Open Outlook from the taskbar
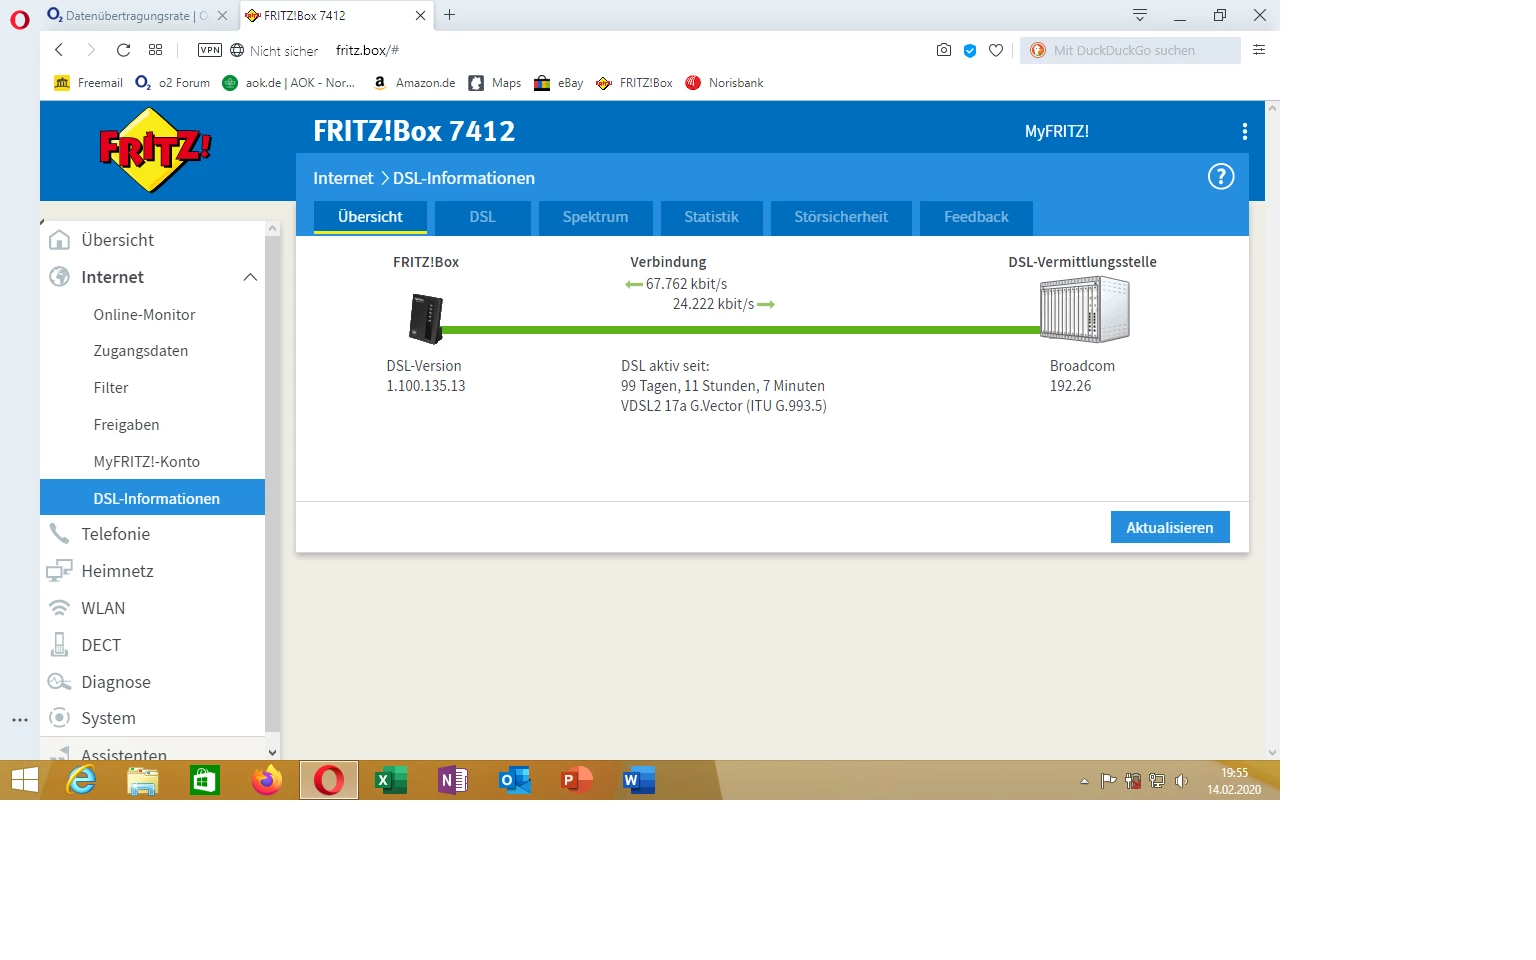This screenshot has width=1536, height=960. pyautogui.click(x=515, y=780)
